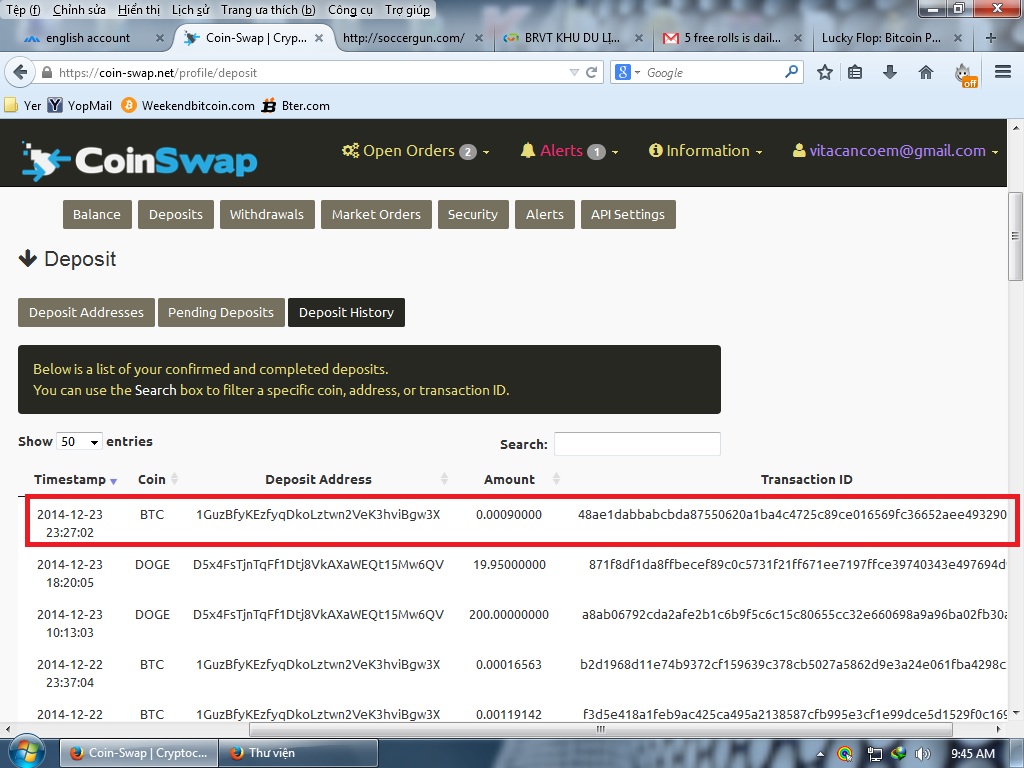Click the 200.00000000 DOGE amount
This screenshot has width=1024, height=768.
click(509, 615)
